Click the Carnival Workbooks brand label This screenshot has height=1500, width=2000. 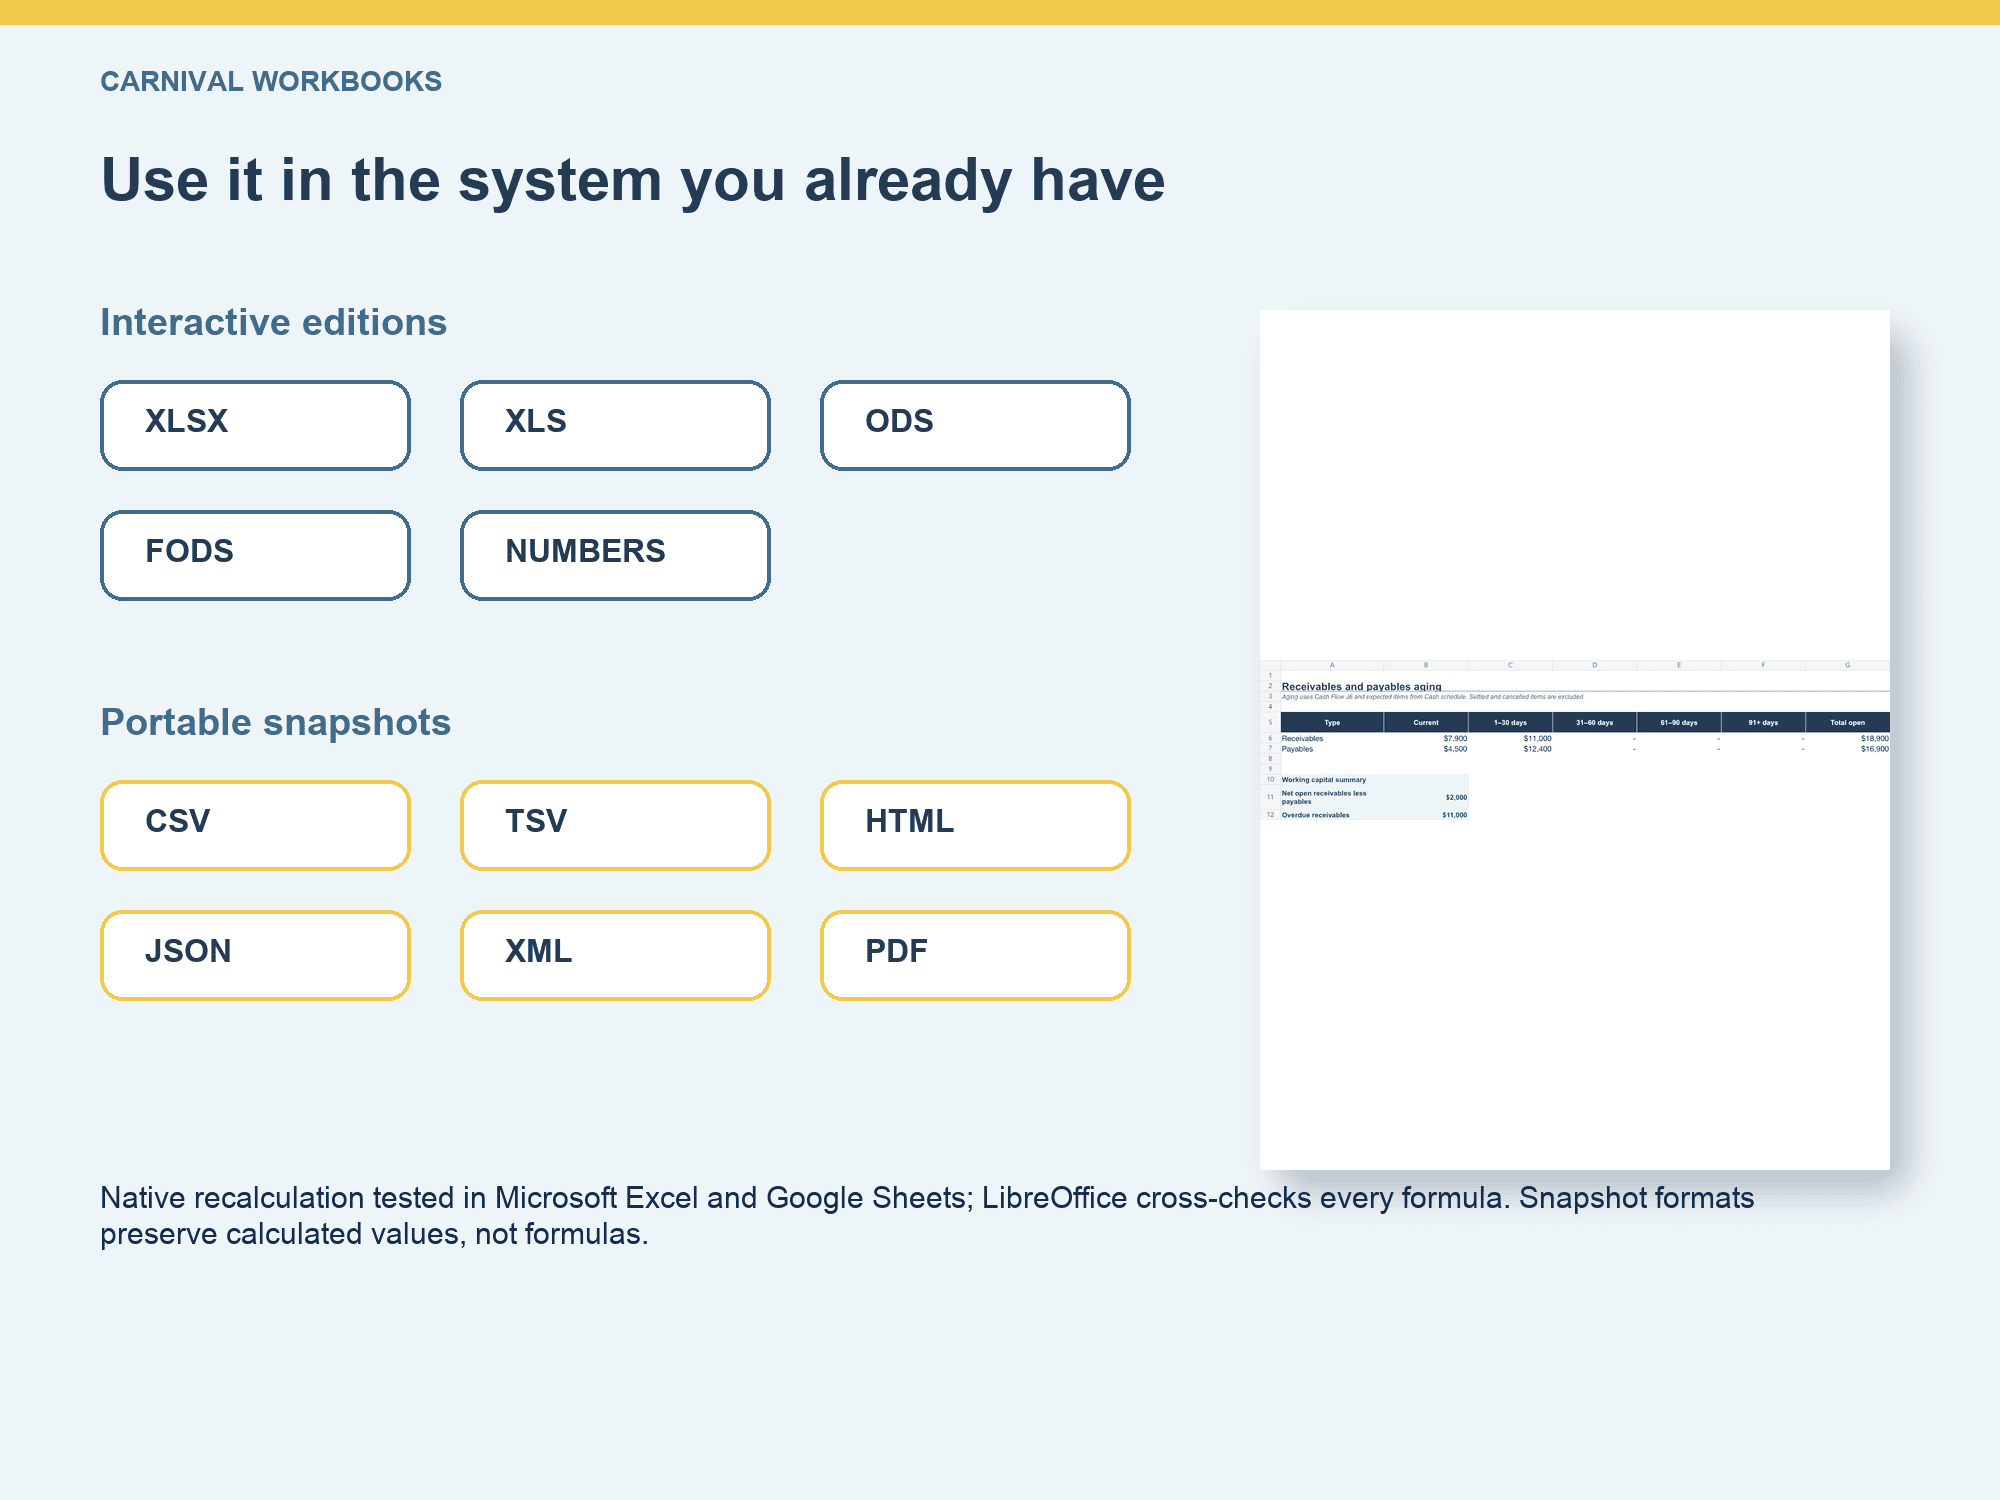tap(271, 81)
